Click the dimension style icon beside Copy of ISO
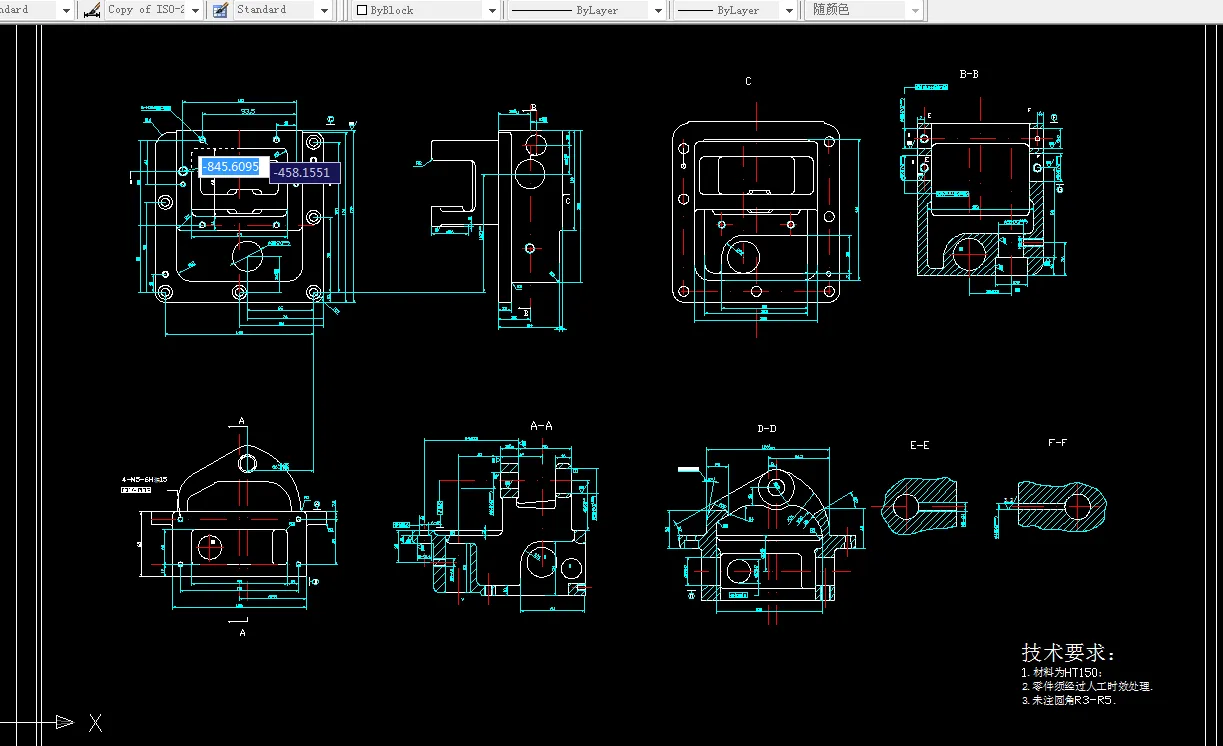 (x=92, y=10)
